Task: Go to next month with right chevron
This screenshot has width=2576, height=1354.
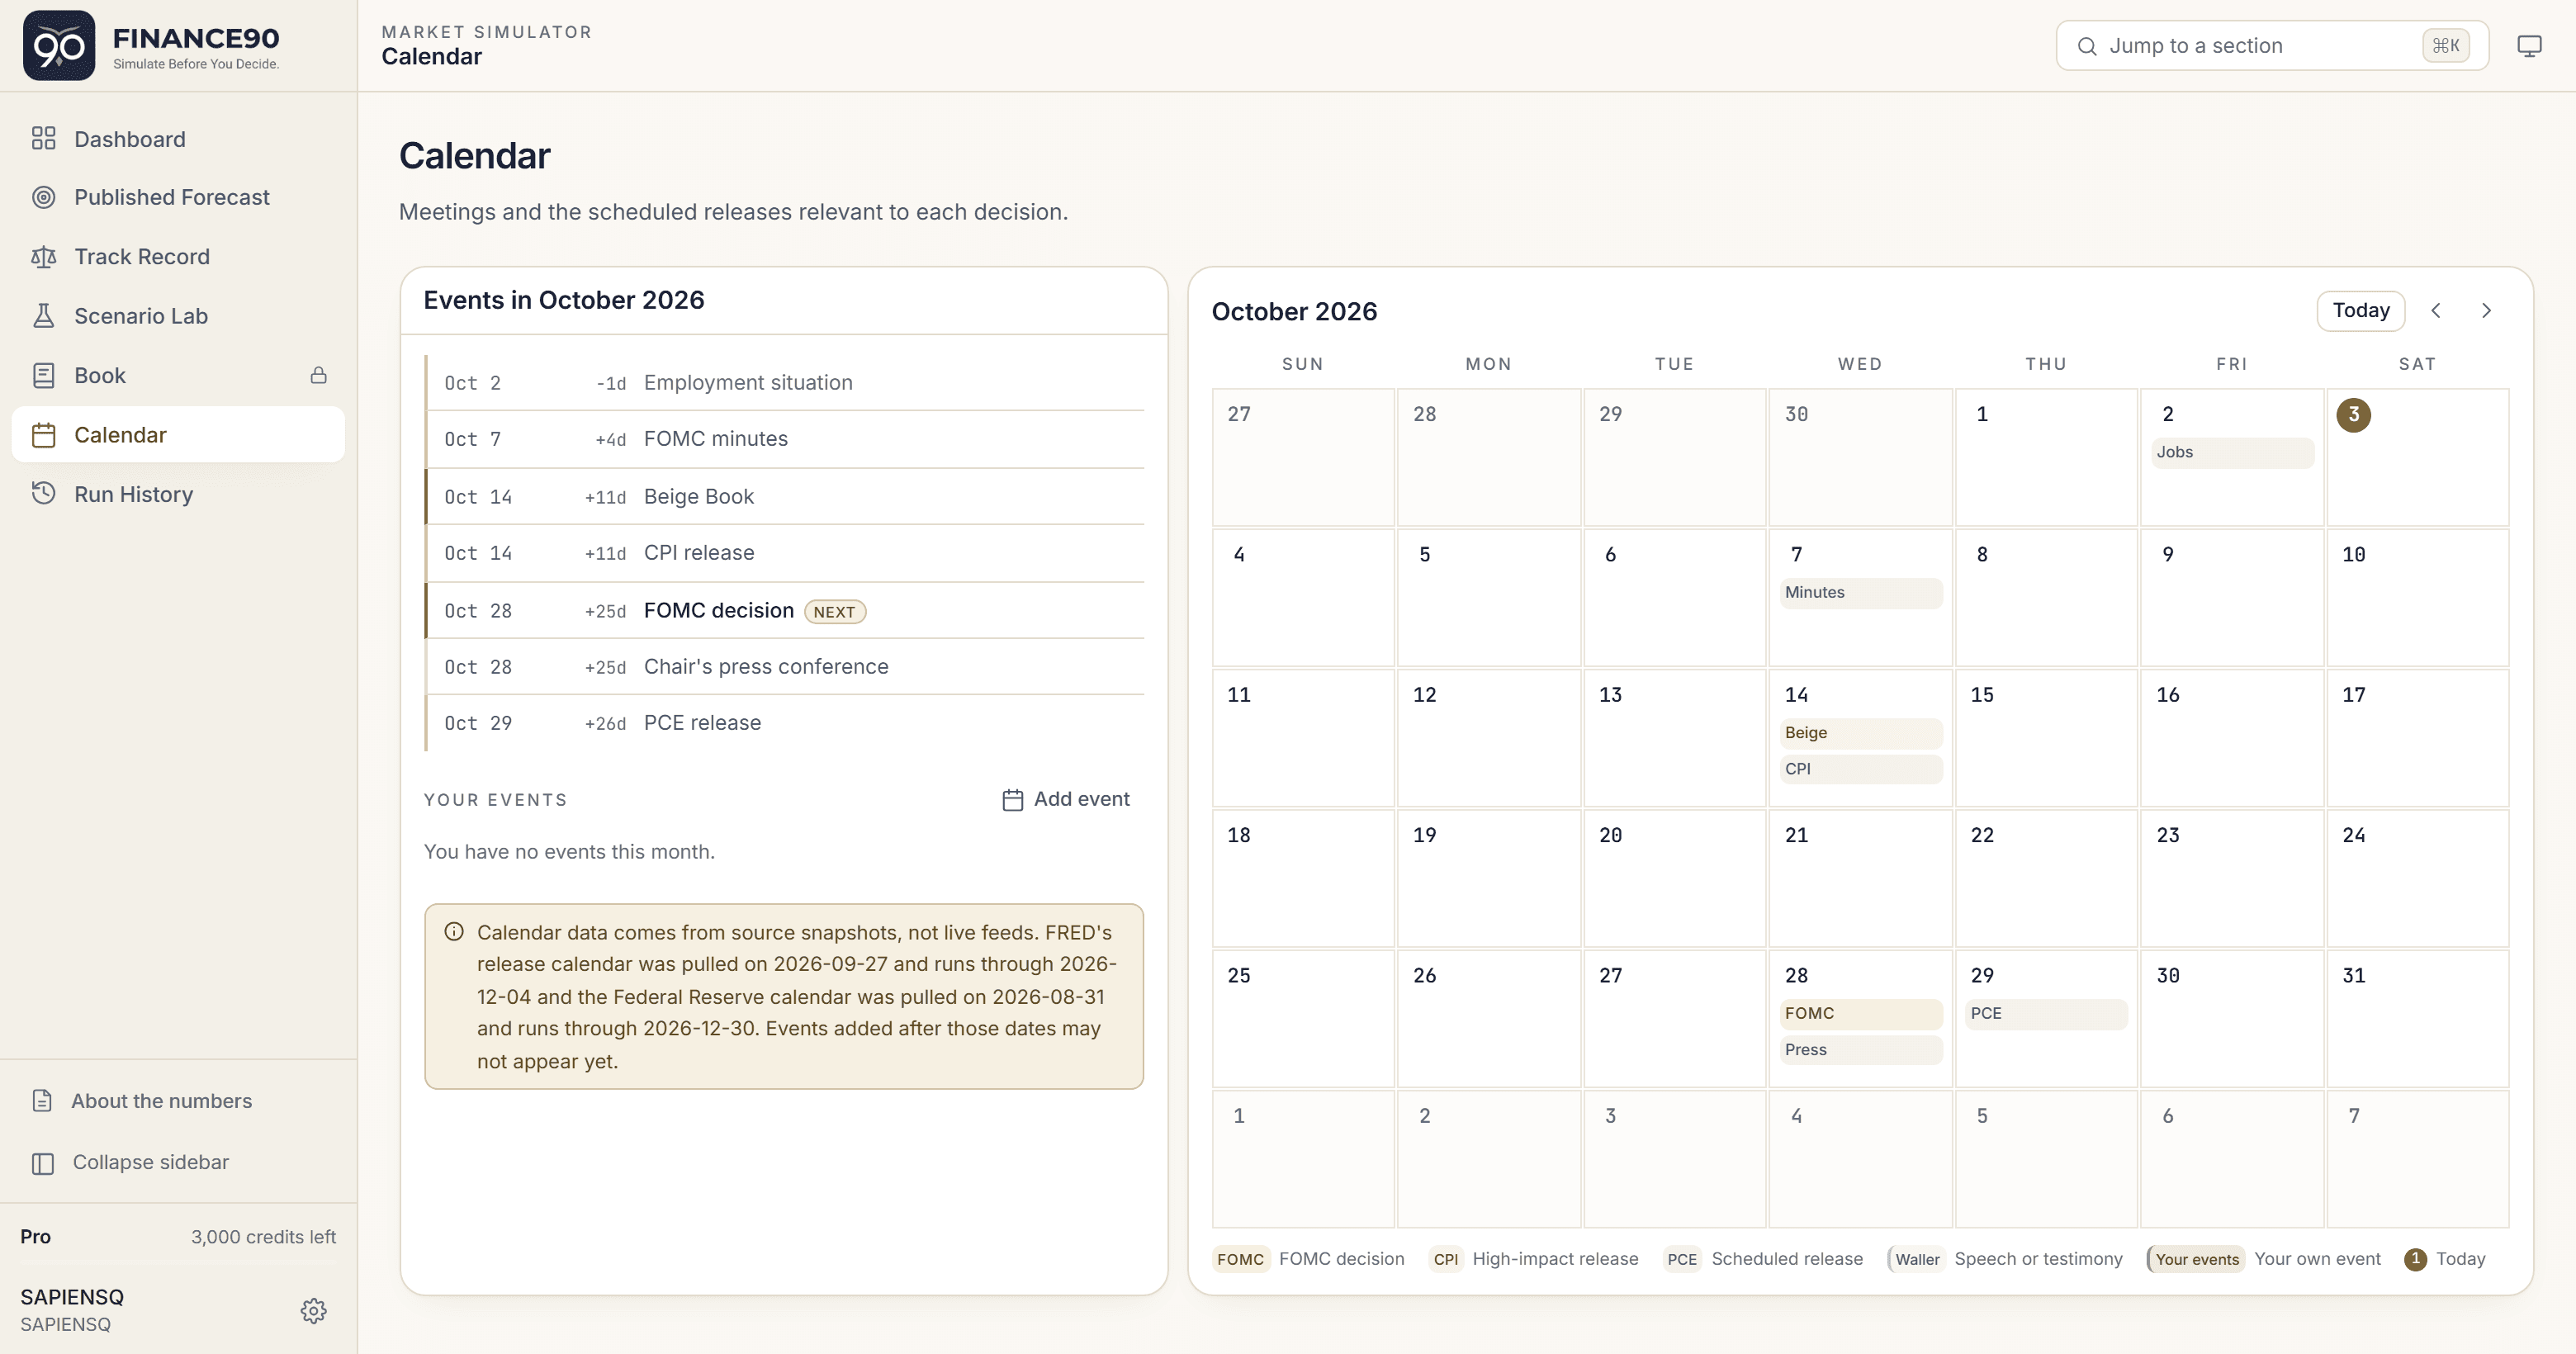Action: tap(2486, 311)
